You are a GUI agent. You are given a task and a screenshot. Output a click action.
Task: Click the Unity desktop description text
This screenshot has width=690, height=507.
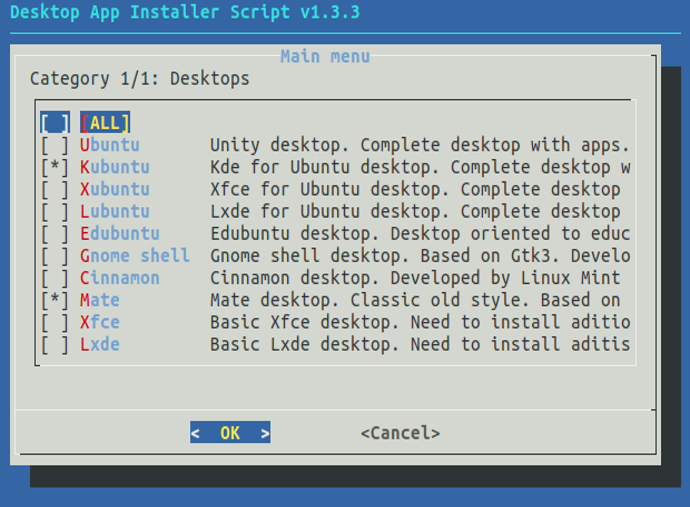pyautogui.click(x=420, y=145)
